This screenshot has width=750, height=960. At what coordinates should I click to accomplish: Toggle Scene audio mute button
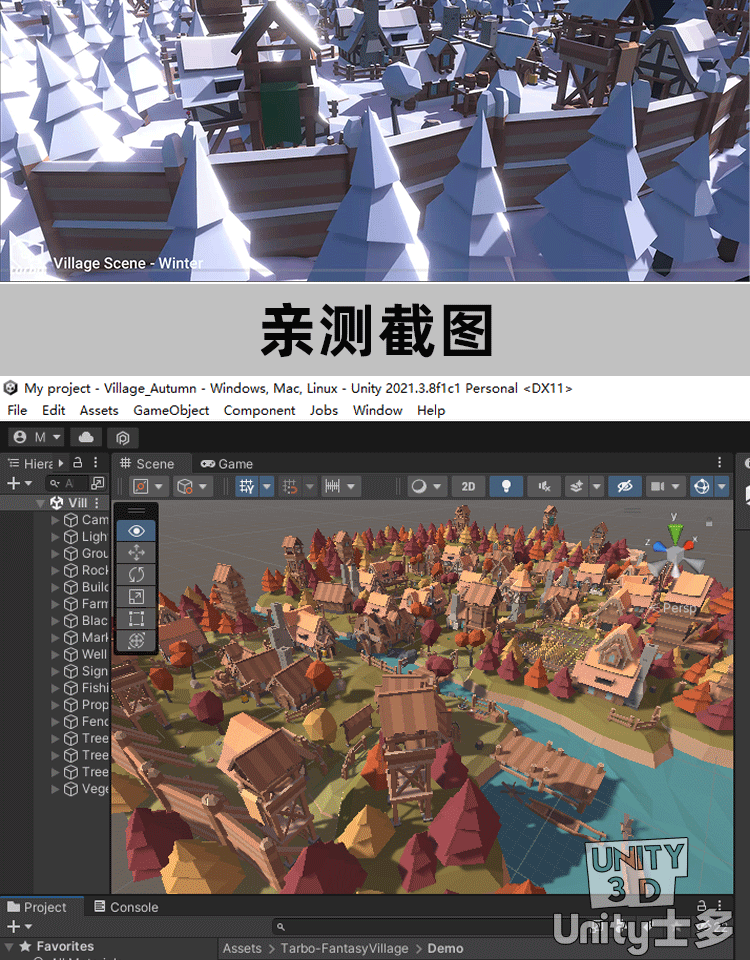click(x=544, y=486)
